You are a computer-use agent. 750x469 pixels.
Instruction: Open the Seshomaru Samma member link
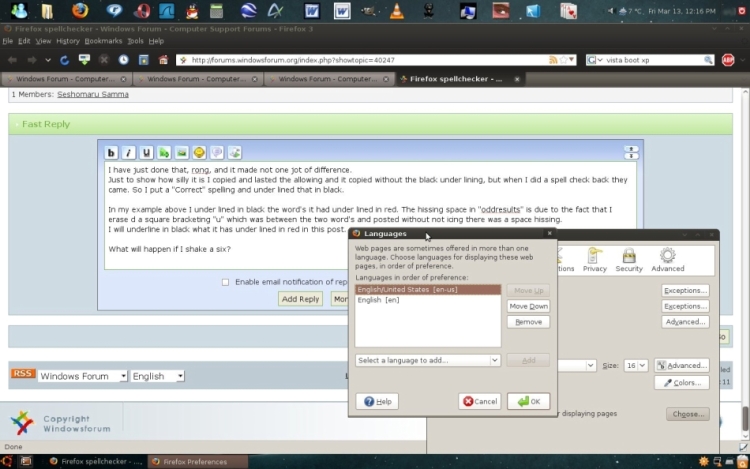pyautogui.click(x=93, y=94)
